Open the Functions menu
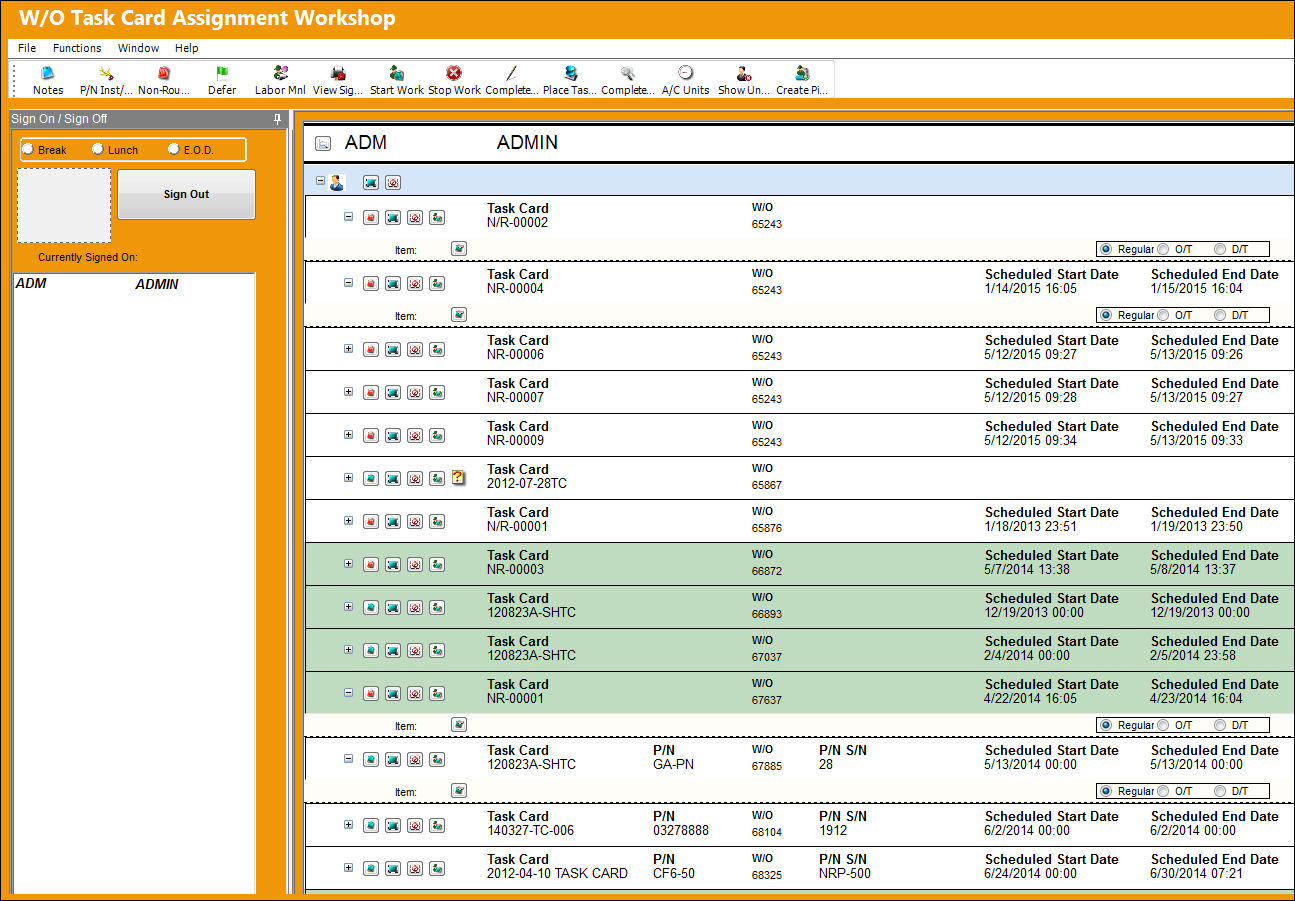Image resolution: width=1295 pixels, height=901 pixels. (x=77, y=48)
